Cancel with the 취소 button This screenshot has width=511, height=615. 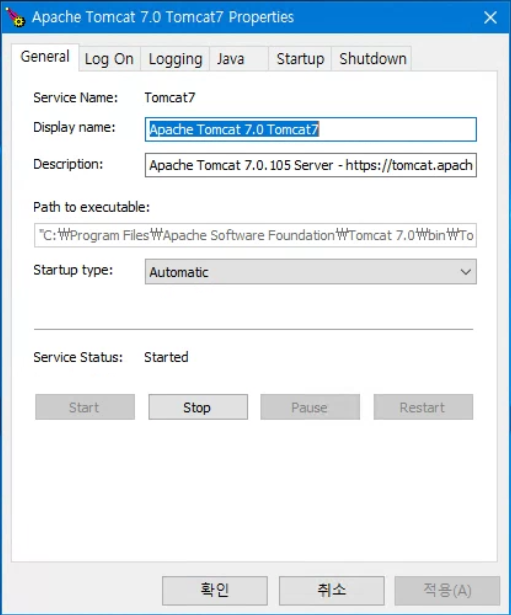tap(332, 590)
